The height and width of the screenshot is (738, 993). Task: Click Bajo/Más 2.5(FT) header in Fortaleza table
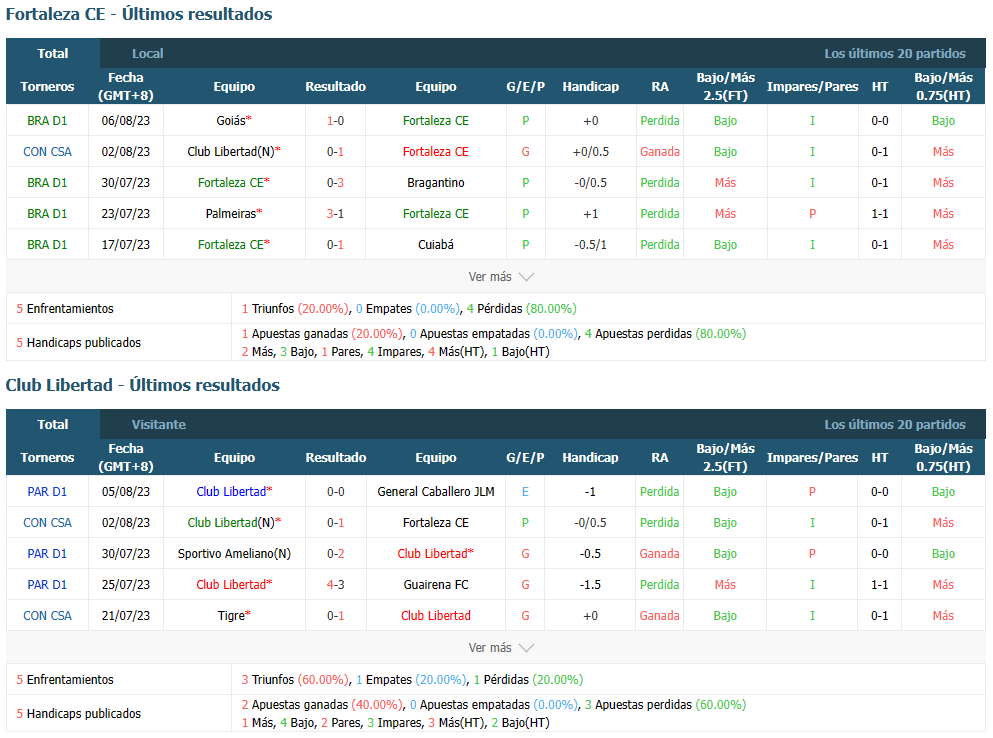pos(725,87)
